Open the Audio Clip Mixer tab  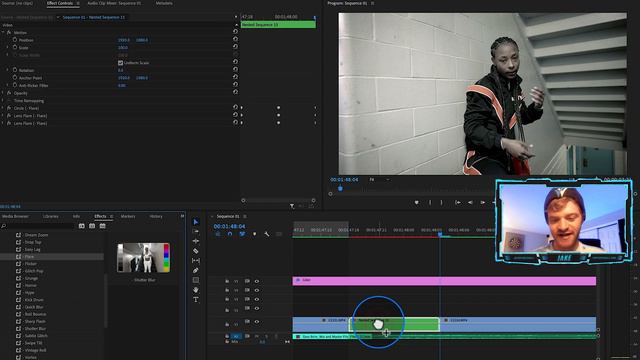click(x=114, y=3)
